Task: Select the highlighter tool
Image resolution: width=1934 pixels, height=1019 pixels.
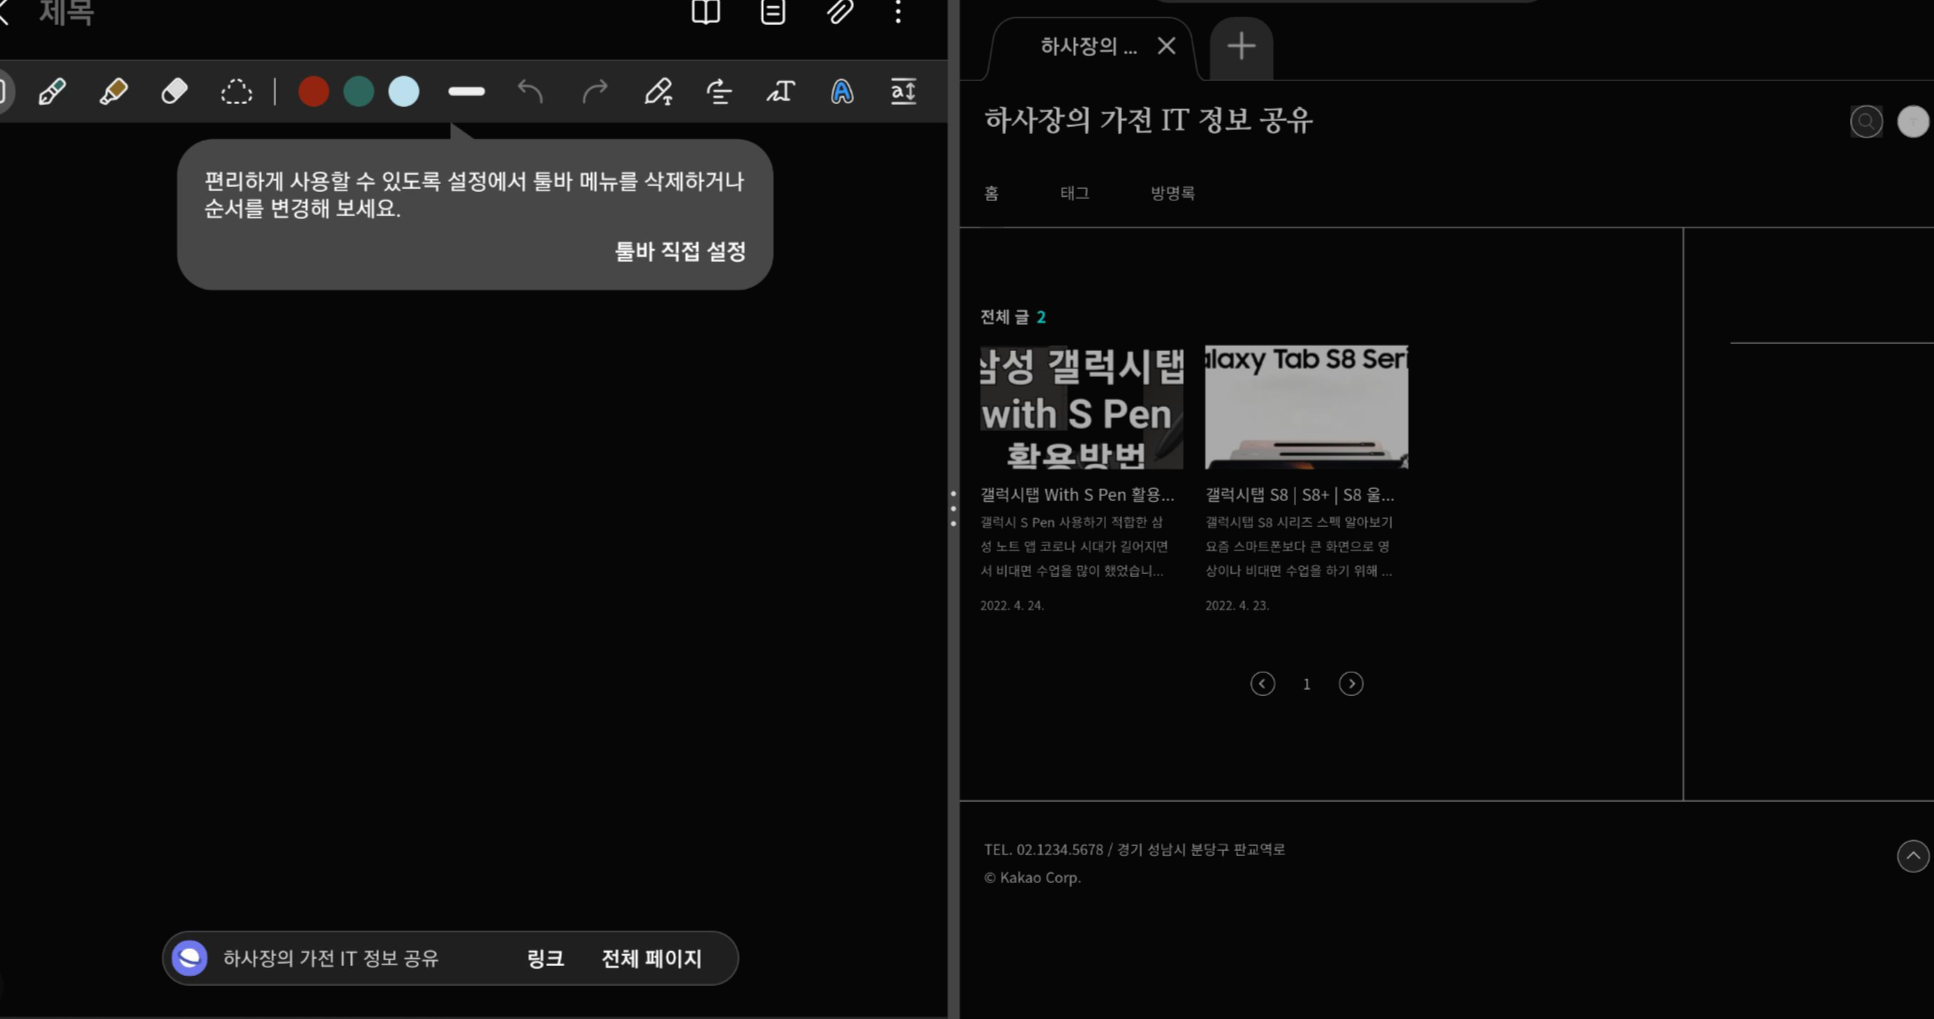Action: (x=113, y=92)
